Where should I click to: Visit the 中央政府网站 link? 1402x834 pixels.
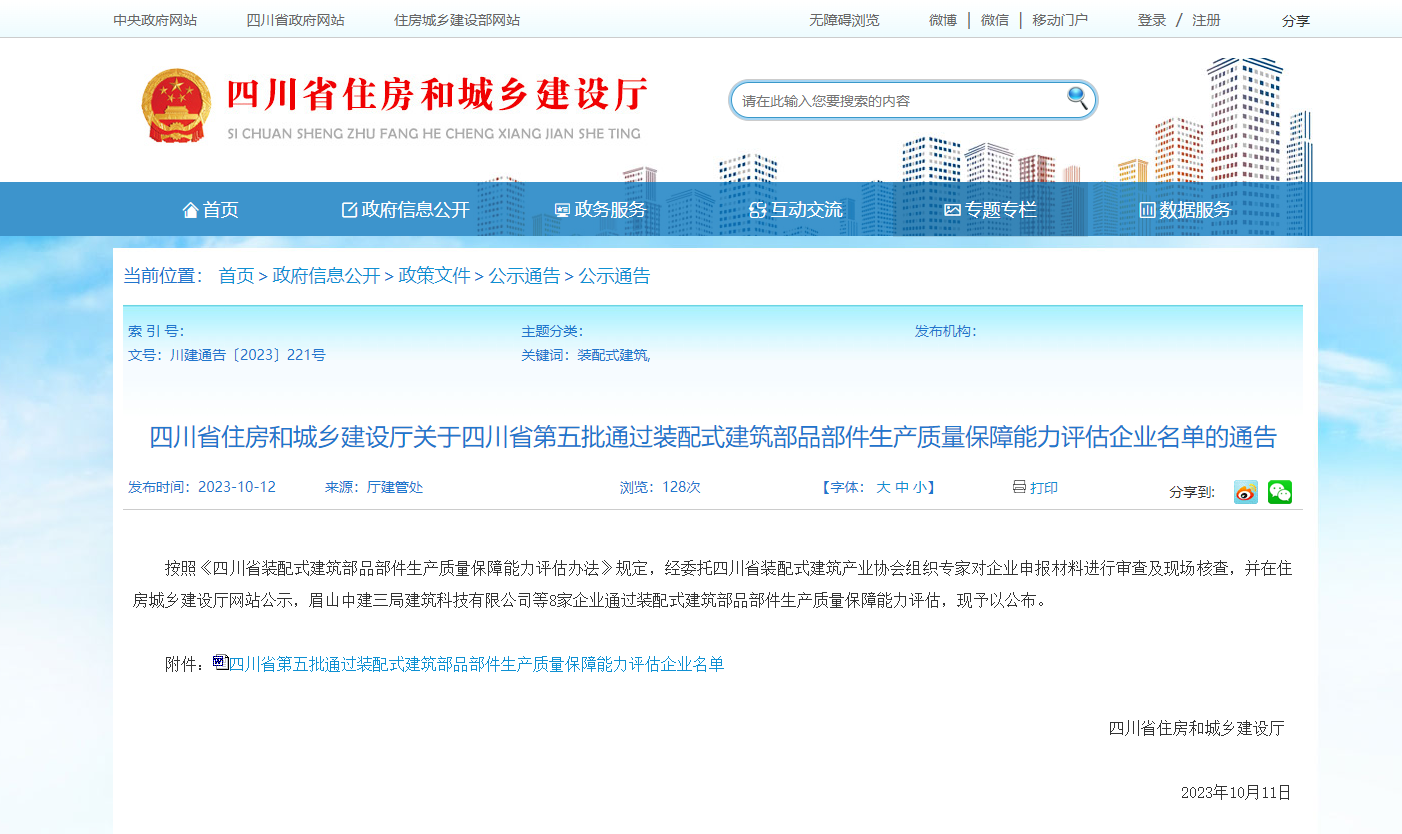point(154,19)
